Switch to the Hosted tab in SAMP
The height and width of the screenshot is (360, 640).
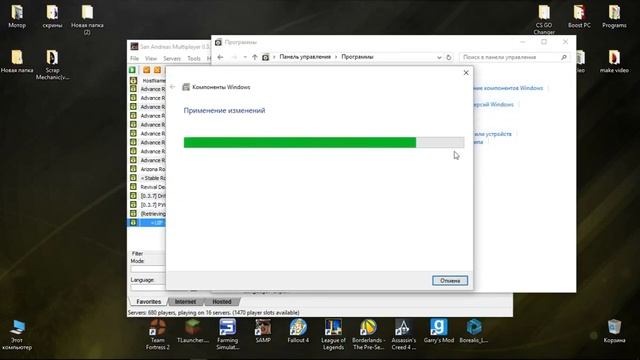pos(222,302)
